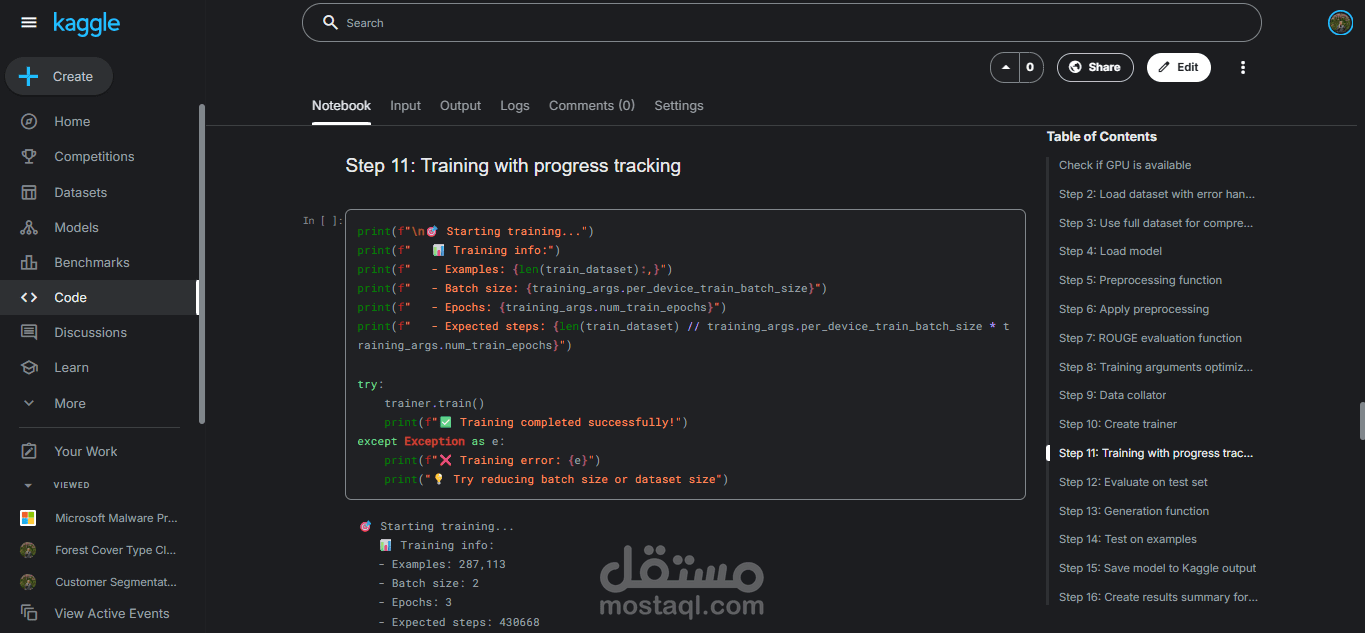The height and width of the screenshot is (633, 1365).
Task: Jump to Step 13: Generation function
Action: pyautogui.click(x=1134, y=511)
